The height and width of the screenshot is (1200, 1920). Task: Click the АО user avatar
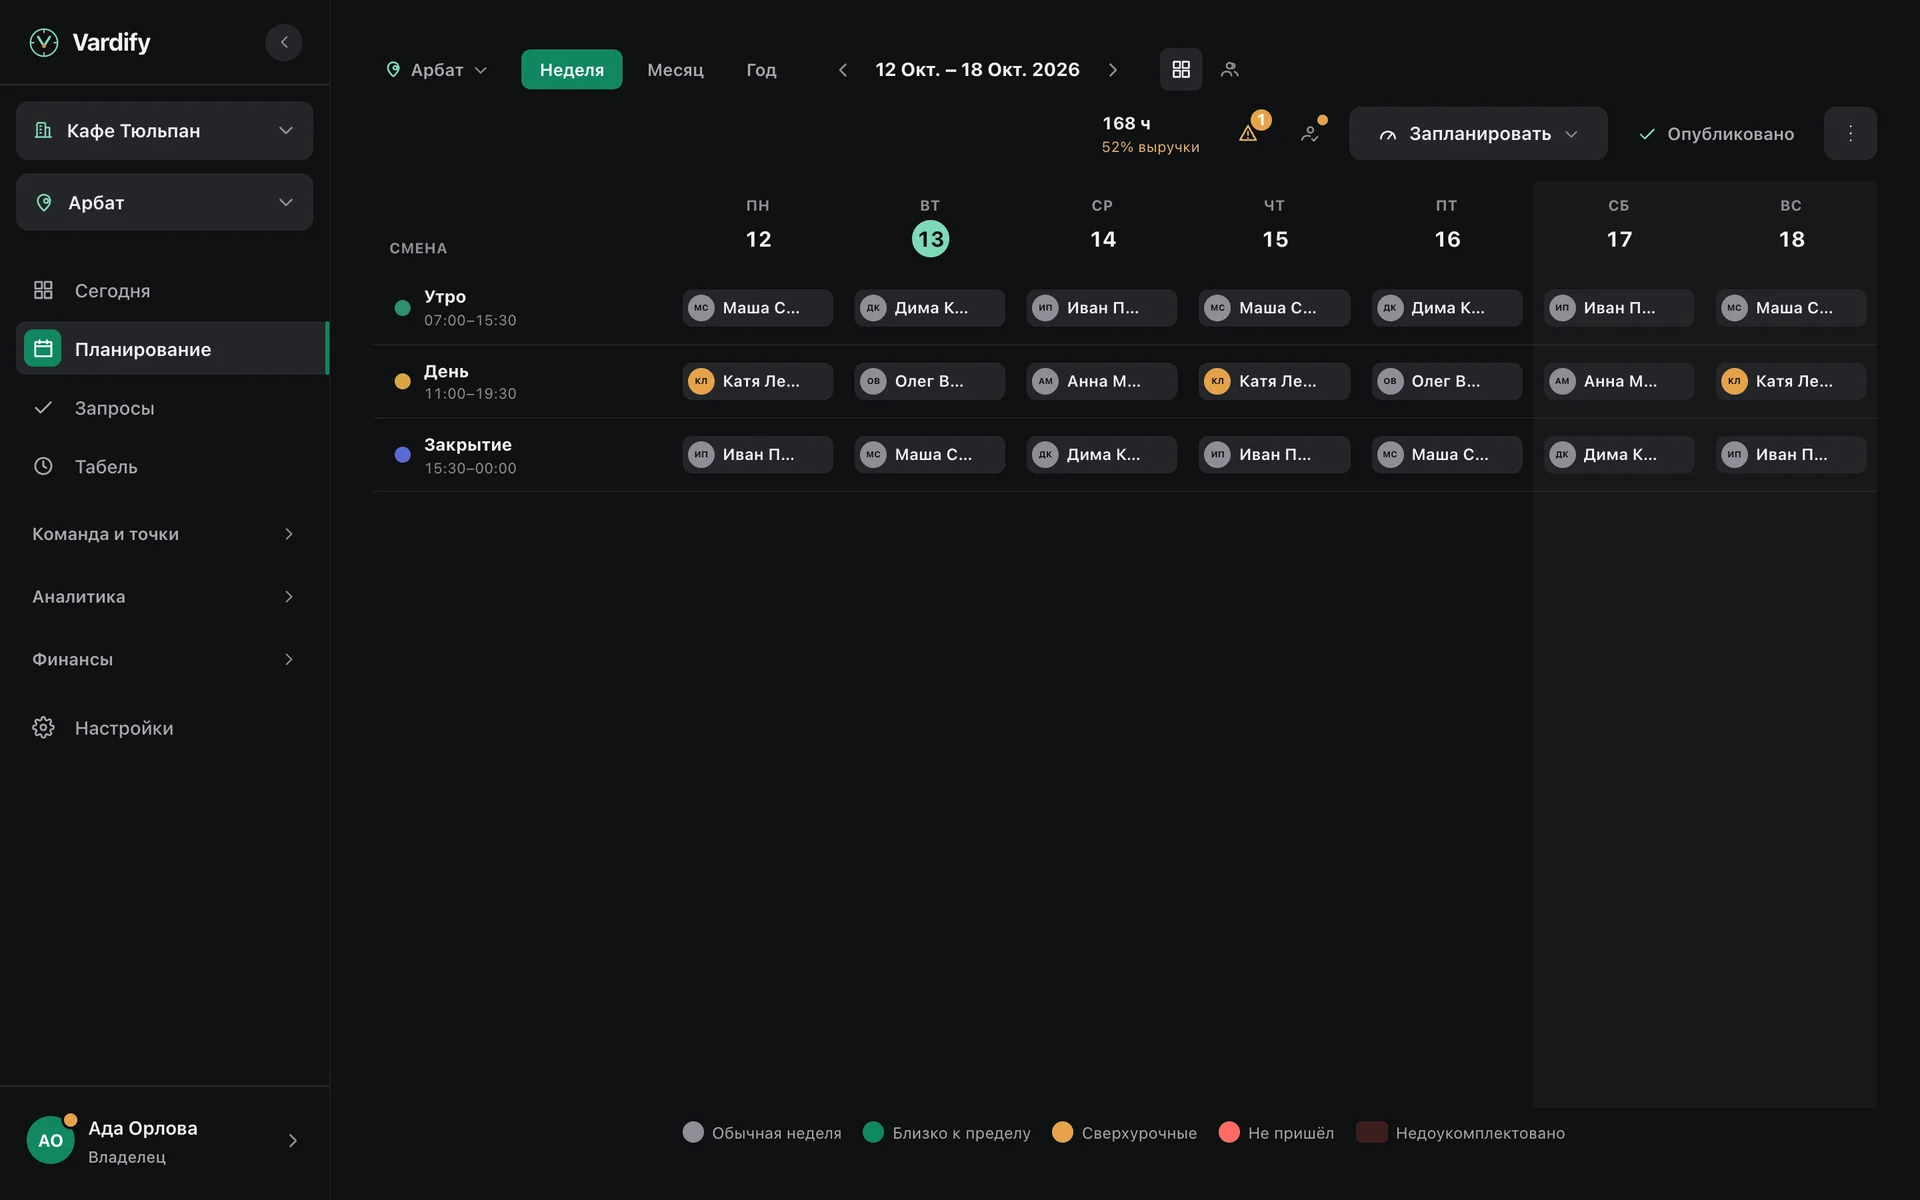click(51, 1141)
